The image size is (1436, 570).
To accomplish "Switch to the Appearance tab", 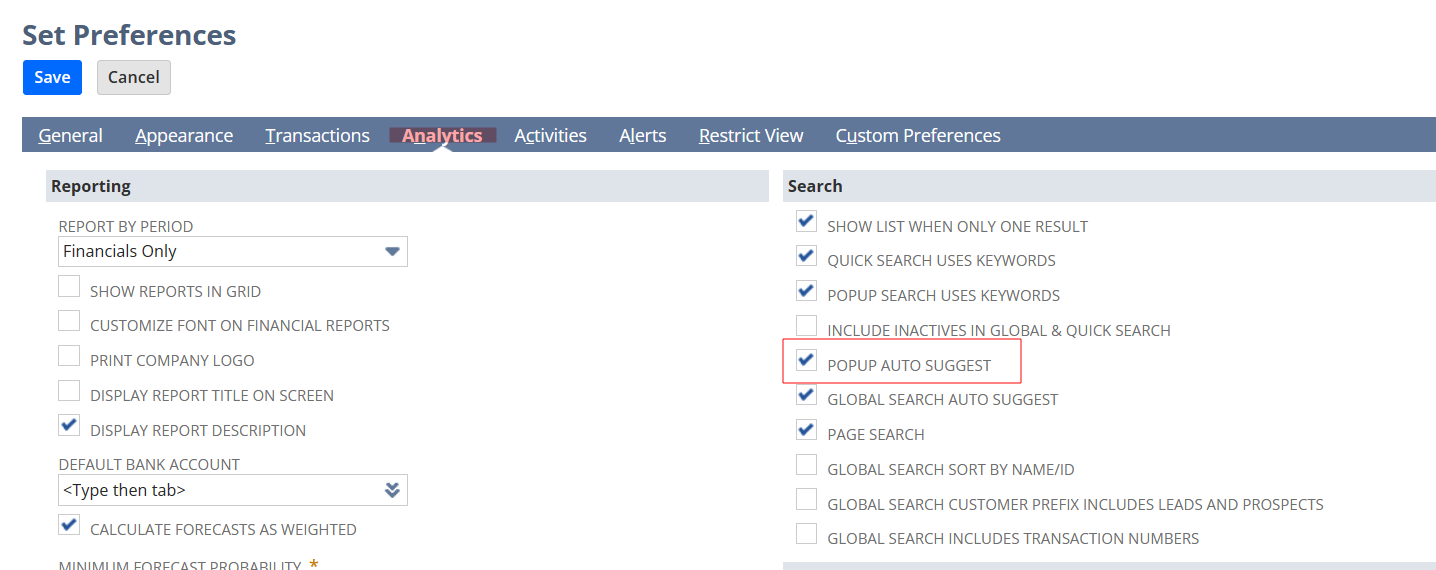I will [x=184, y=135].
